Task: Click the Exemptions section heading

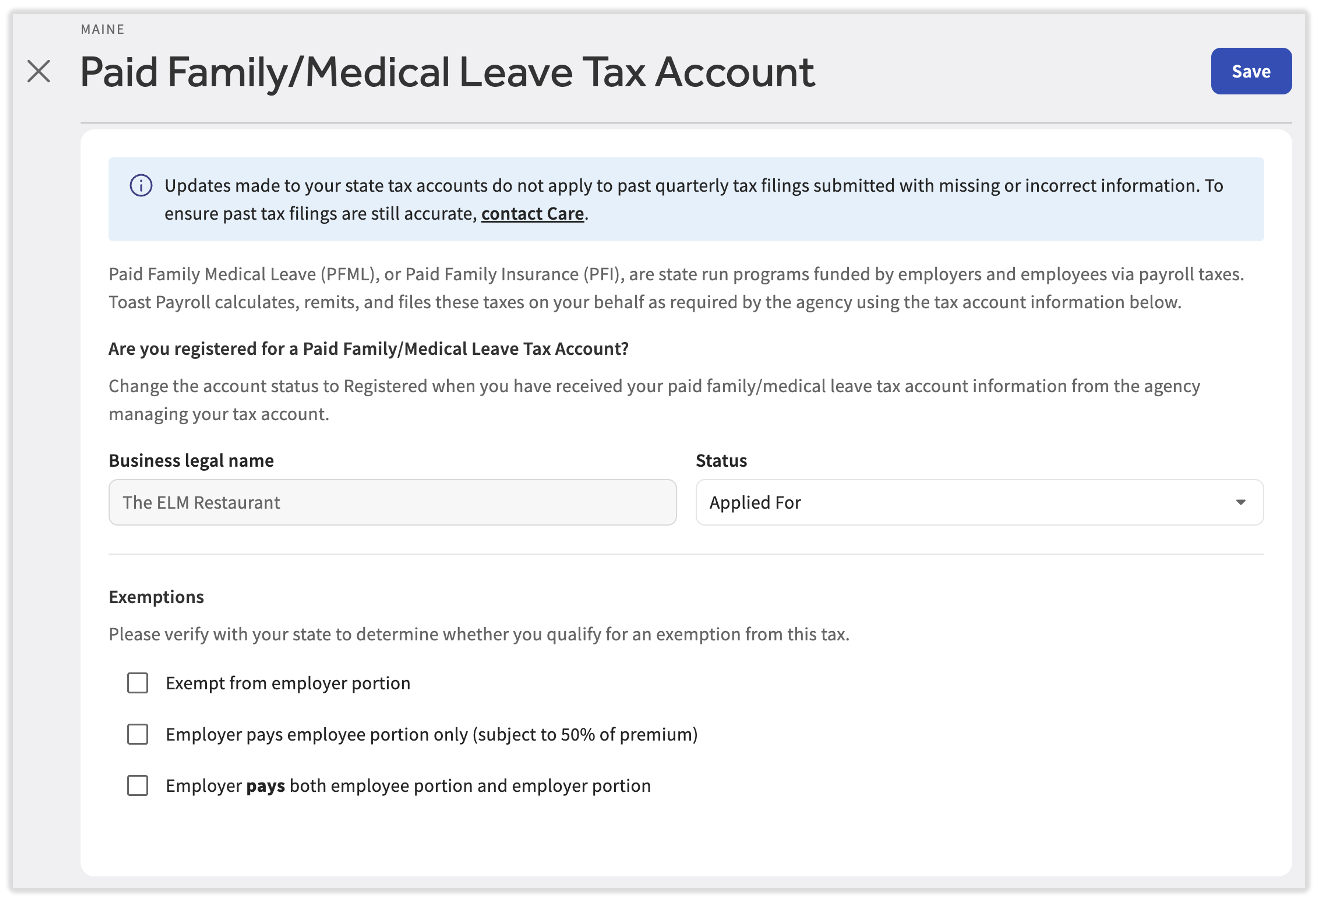Action: coord(156,597)
